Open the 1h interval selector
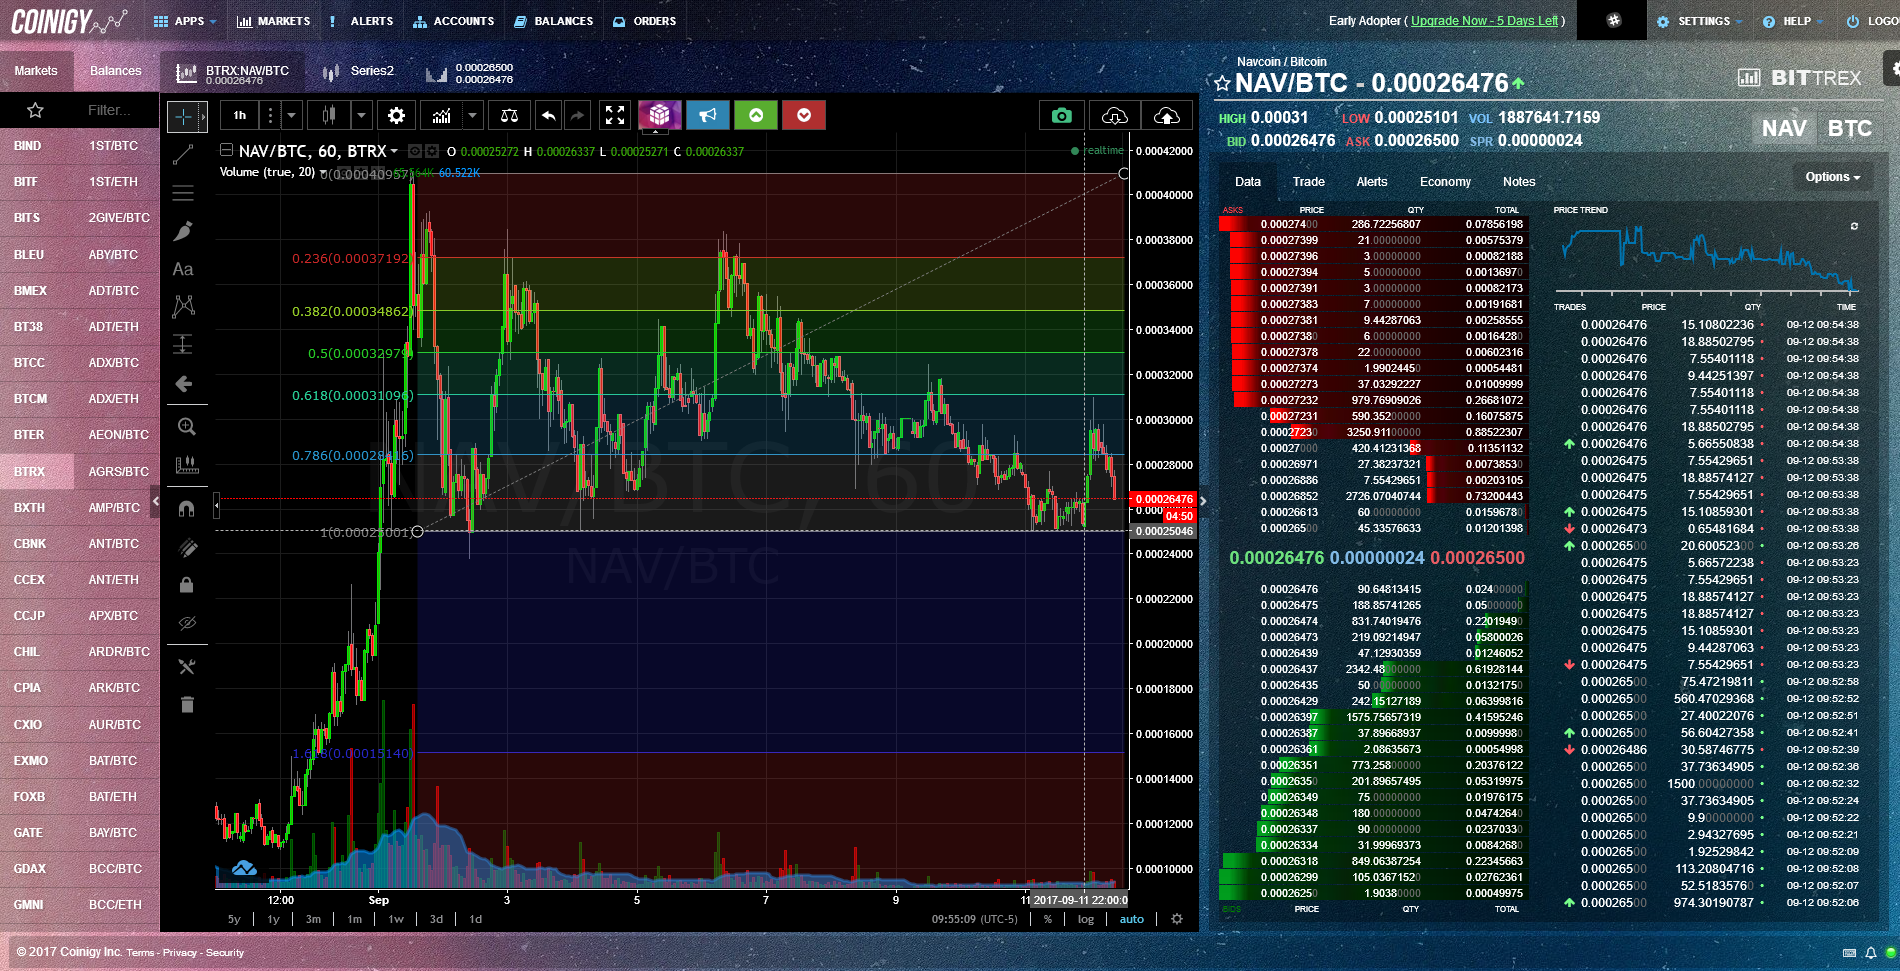Viewport: 1900px width, 971px height. pos(240,116)
